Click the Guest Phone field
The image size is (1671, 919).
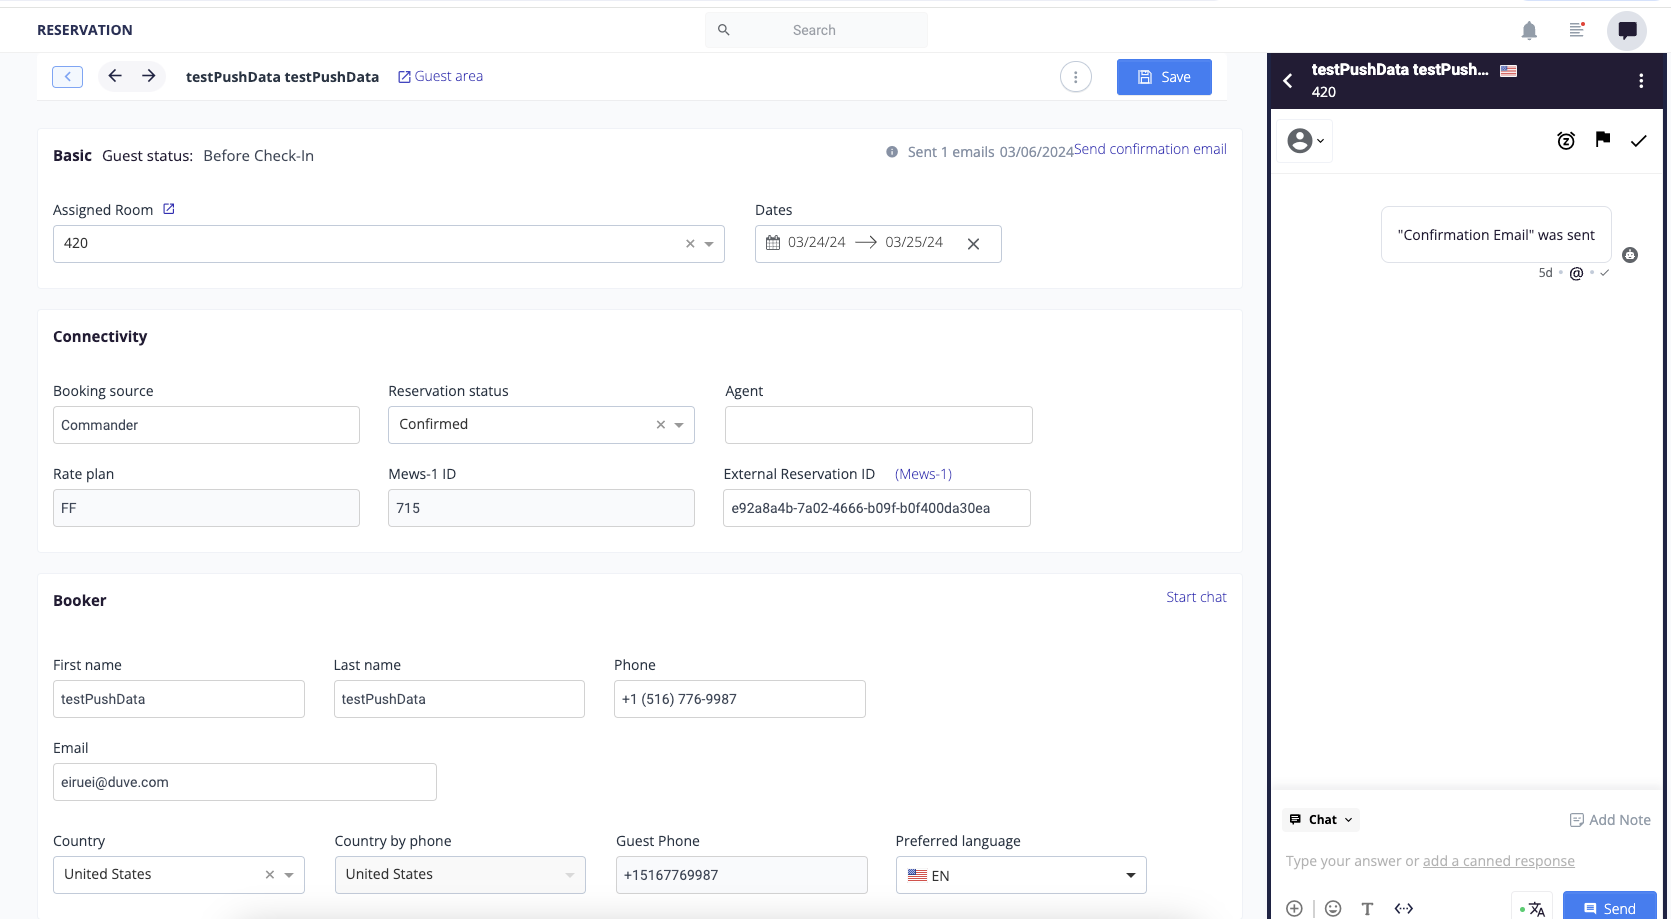click(742, 875)
